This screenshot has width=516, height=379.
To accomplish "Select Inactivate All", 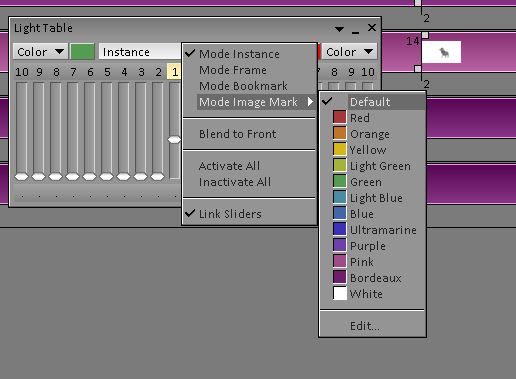I will pos(249,182).
